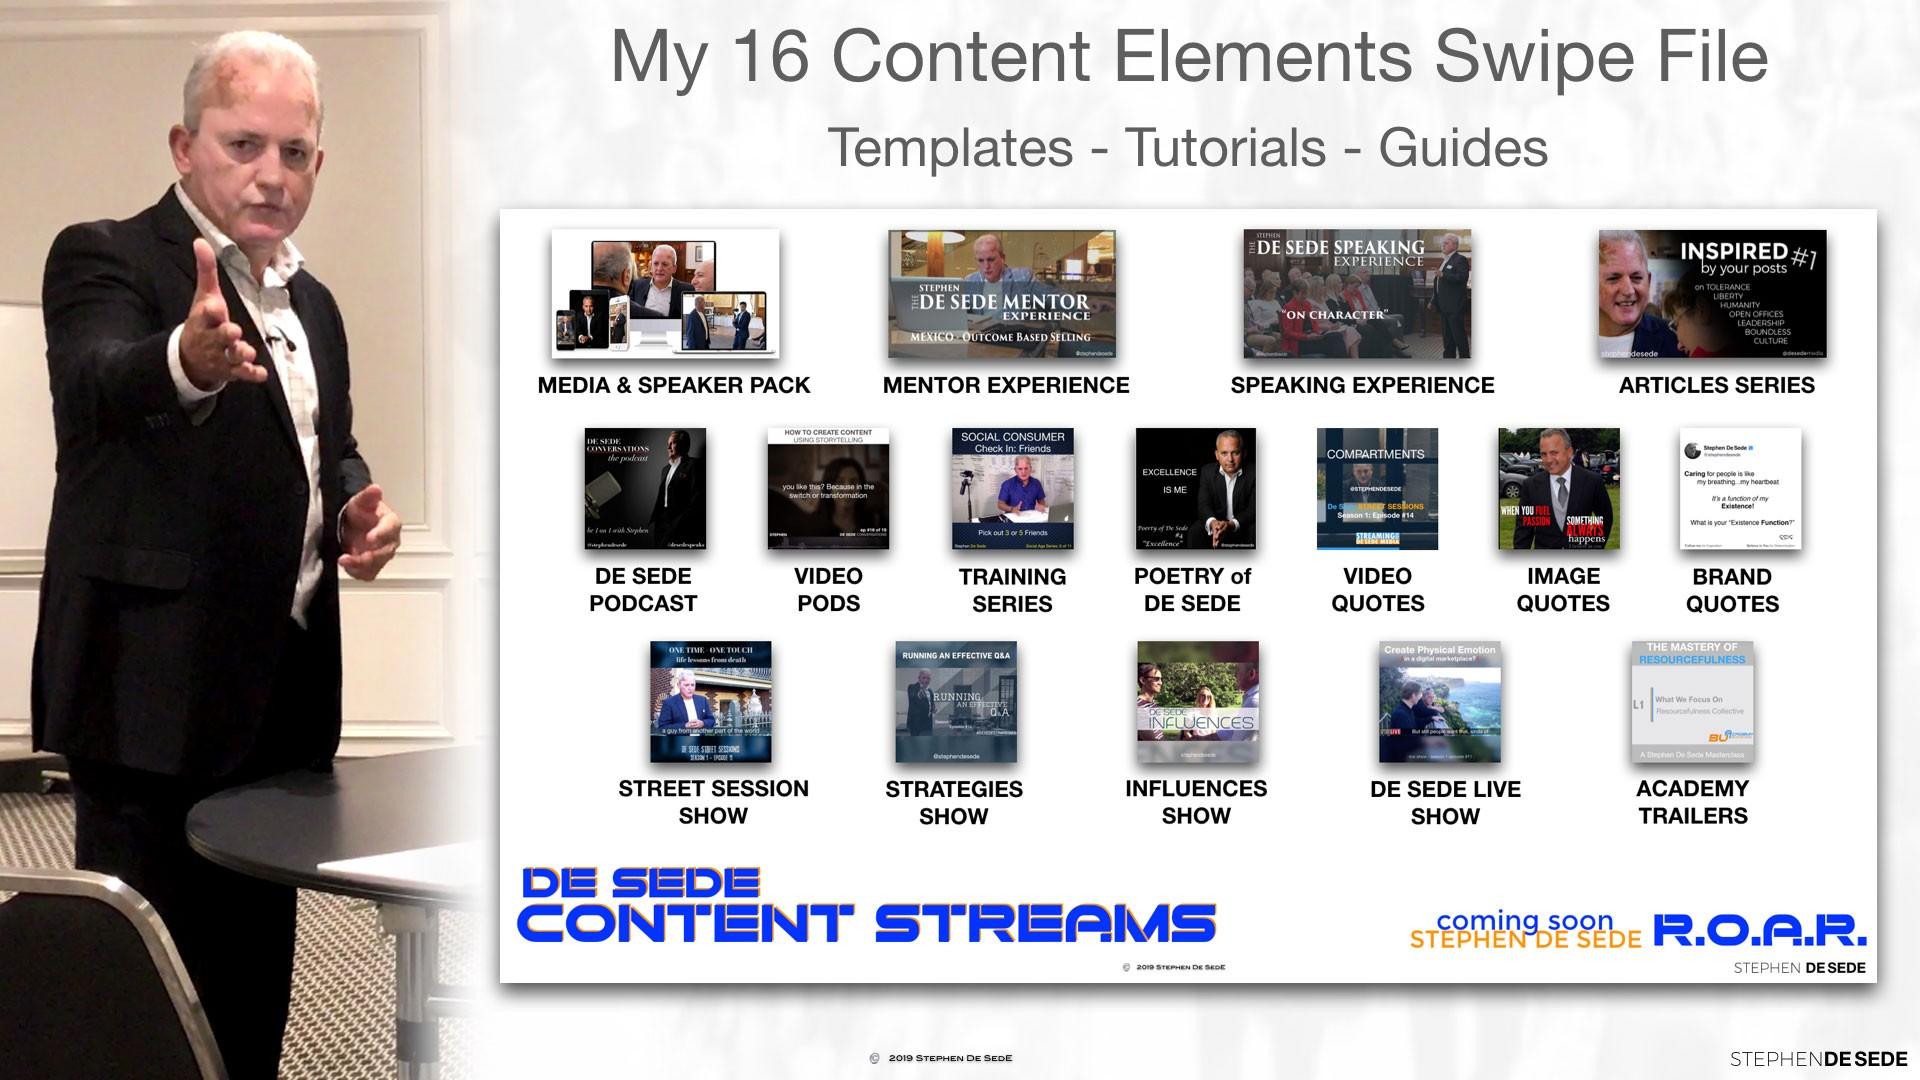Click the De Sede Content Streams logo
The height and width of the screenshot is (1080, 1920).
pos(866,906)
